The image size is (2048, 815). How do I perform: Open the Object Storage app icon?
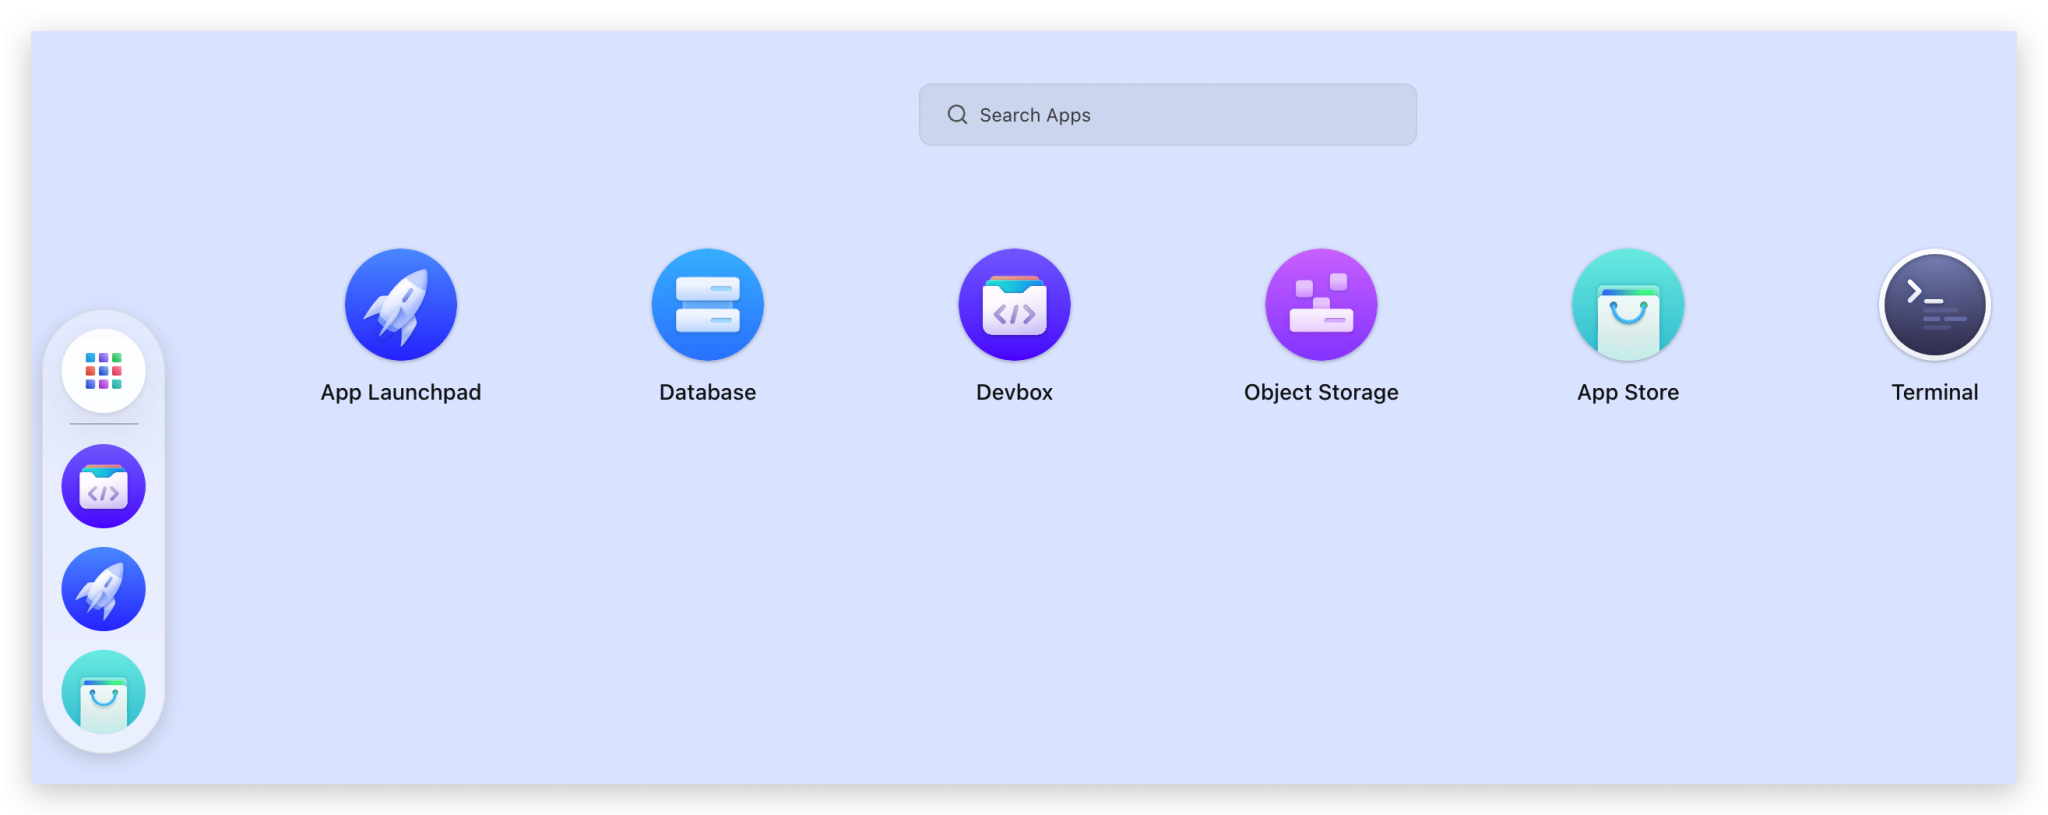(1321, 304)
